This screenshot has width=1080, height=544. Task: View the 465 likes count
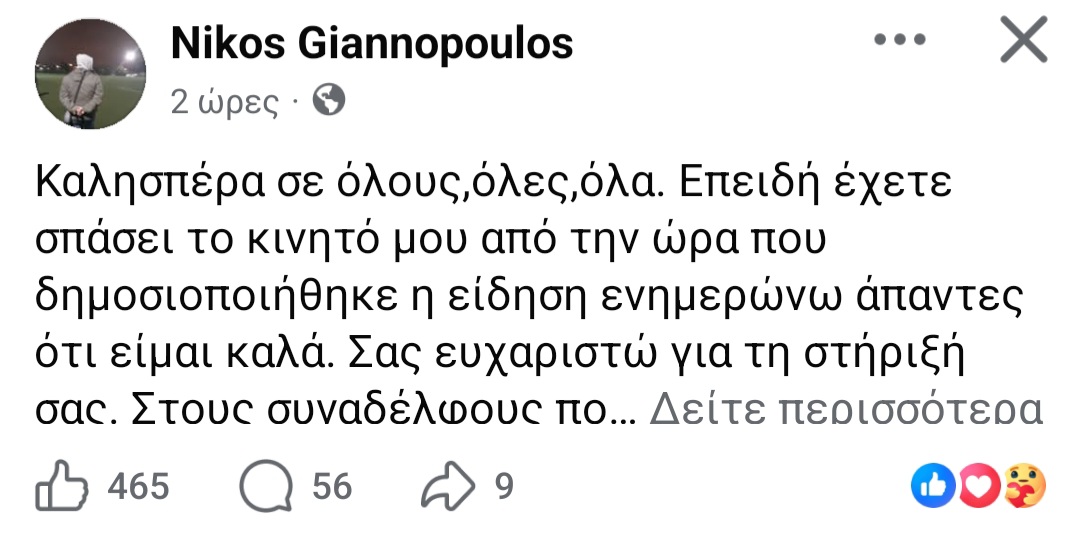point(137,487)
